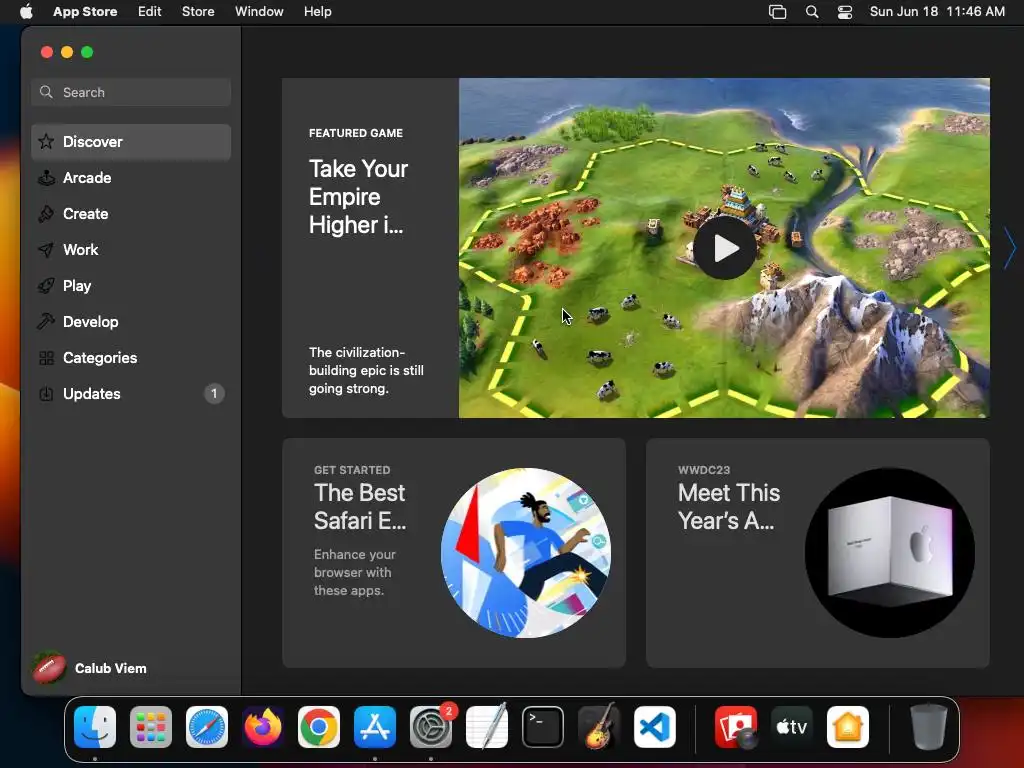This screenshot has width=1024, height=768.
Task: Open the Home app from the Dock
Action: (x=848, y=727)
